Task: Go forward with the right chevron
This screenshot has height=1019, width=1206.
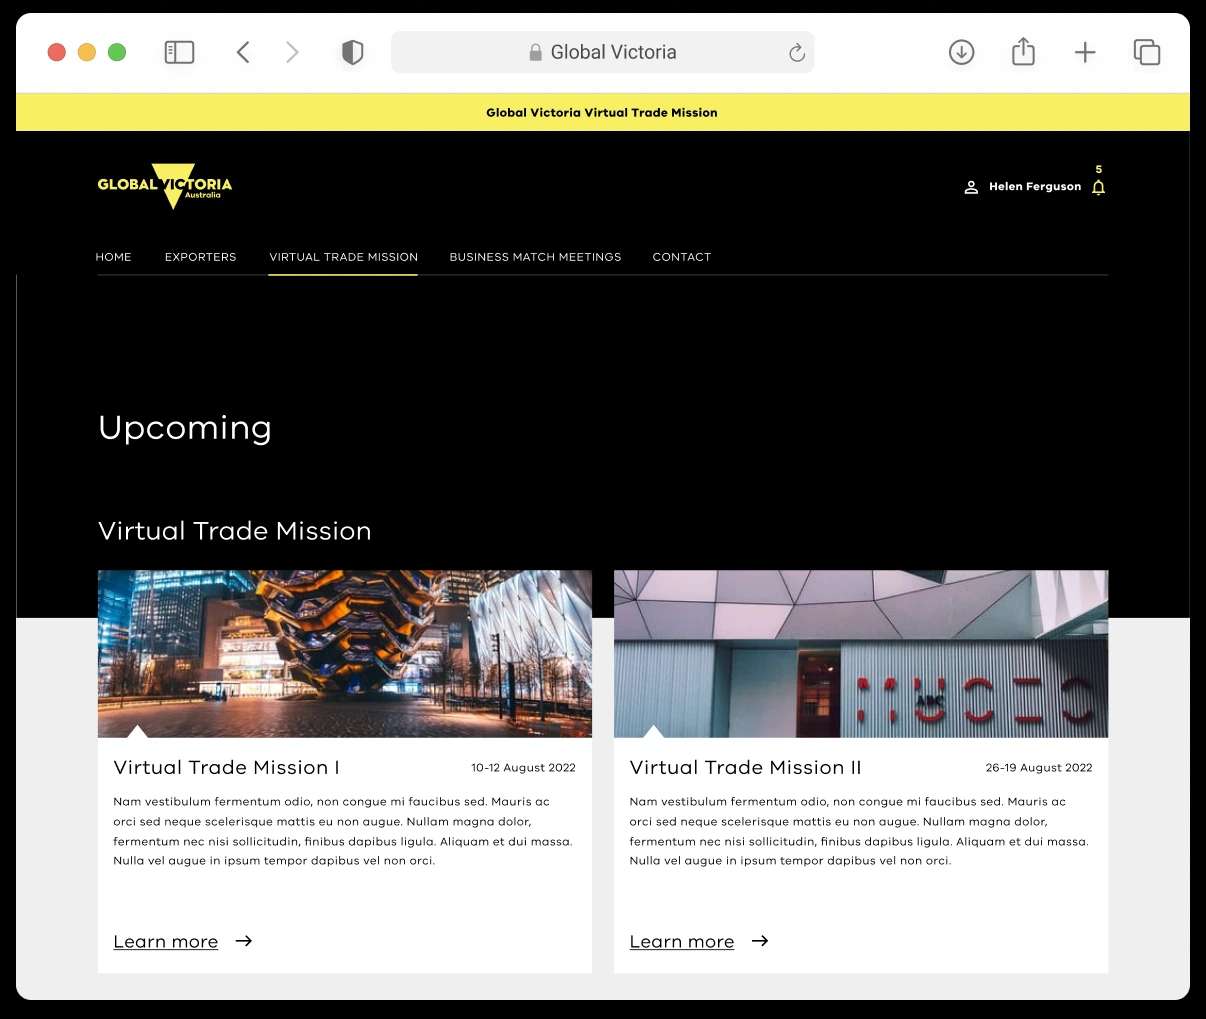Action: pyautogui.click(x=292, y=52)
